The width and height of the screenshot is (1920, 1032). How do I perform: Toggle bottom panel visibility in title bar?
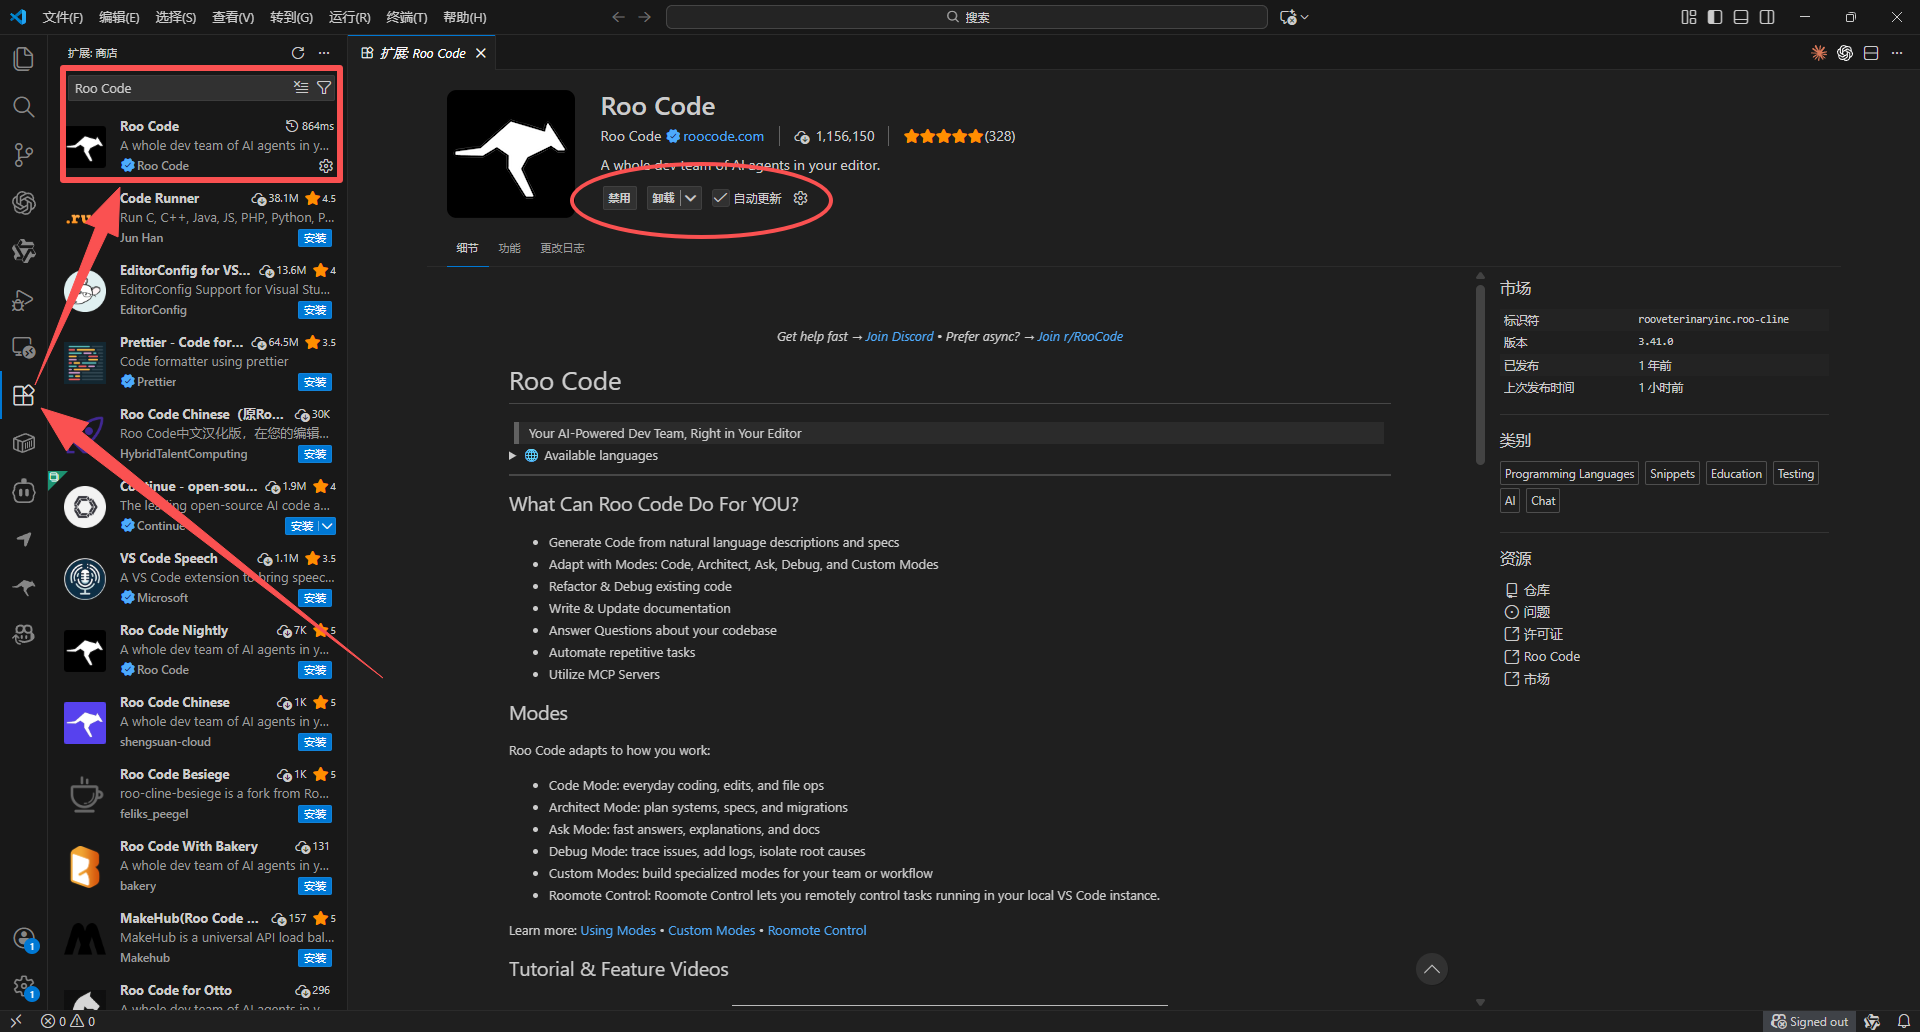coord(1741,17)
